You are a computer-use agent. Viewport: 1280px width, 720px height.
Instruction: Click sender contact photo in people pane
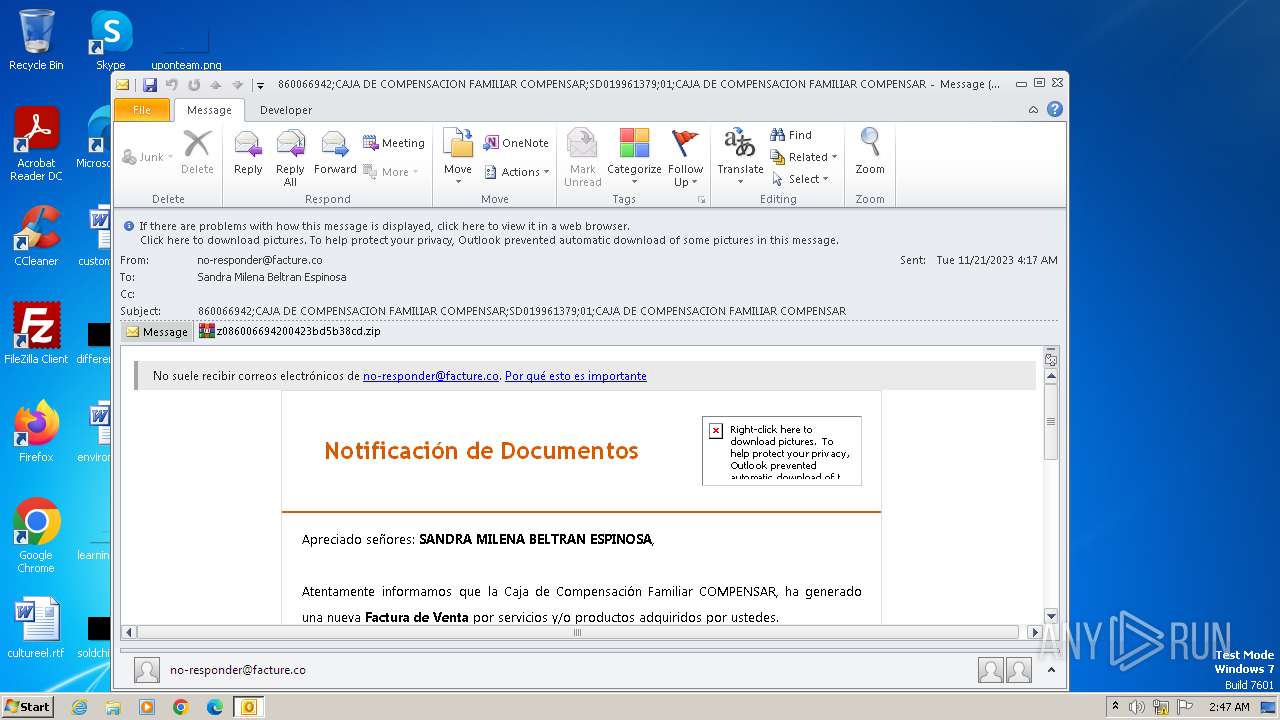[x=147, y=670]
